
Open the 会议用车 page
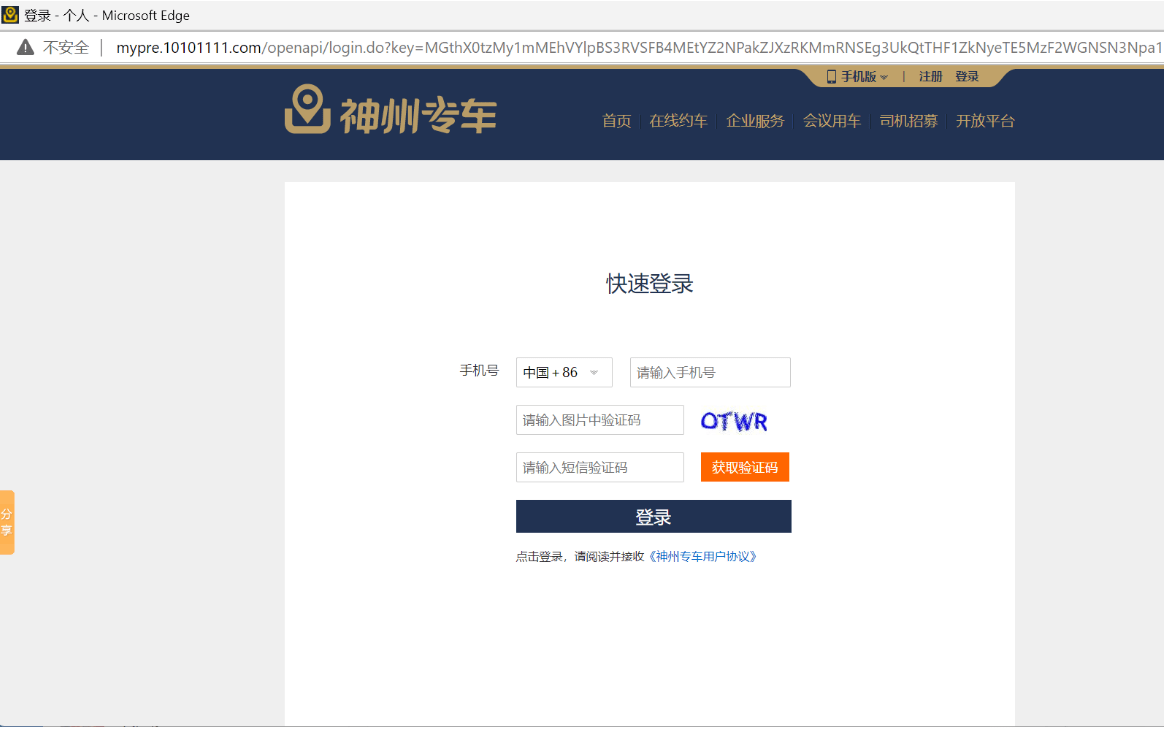832,121
